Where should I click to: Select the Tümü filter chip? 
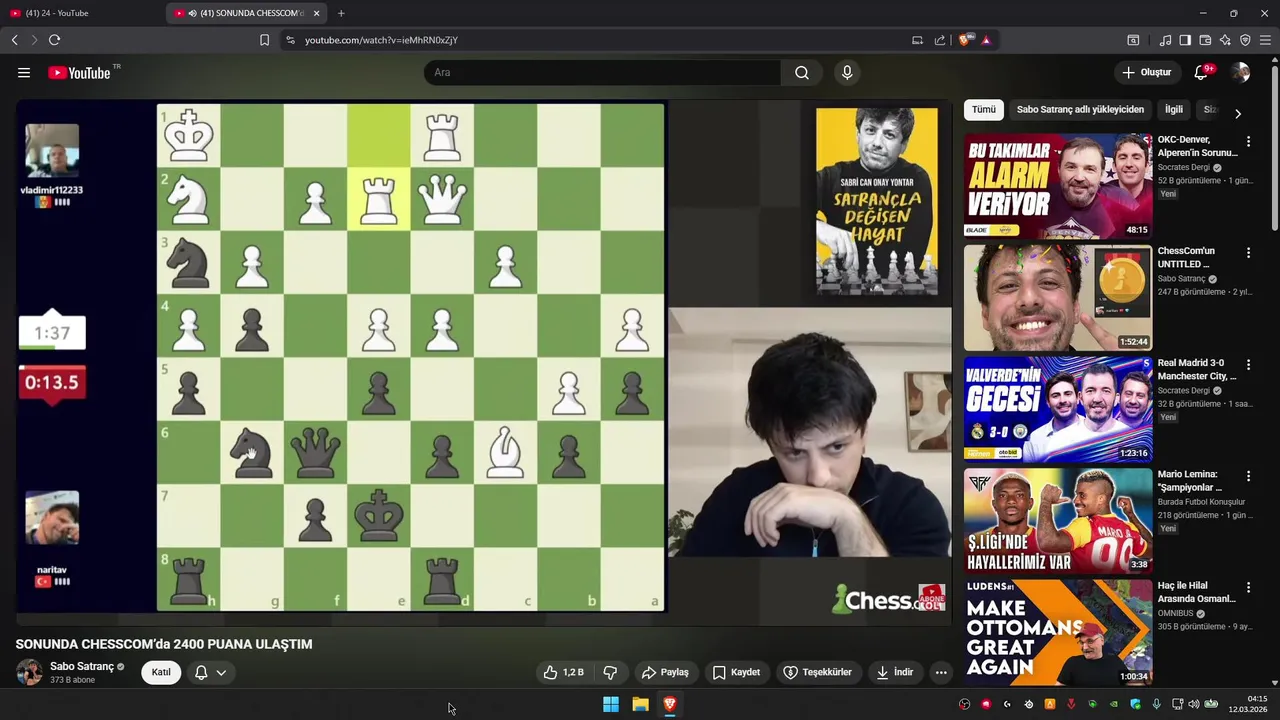tap(984, 109)
